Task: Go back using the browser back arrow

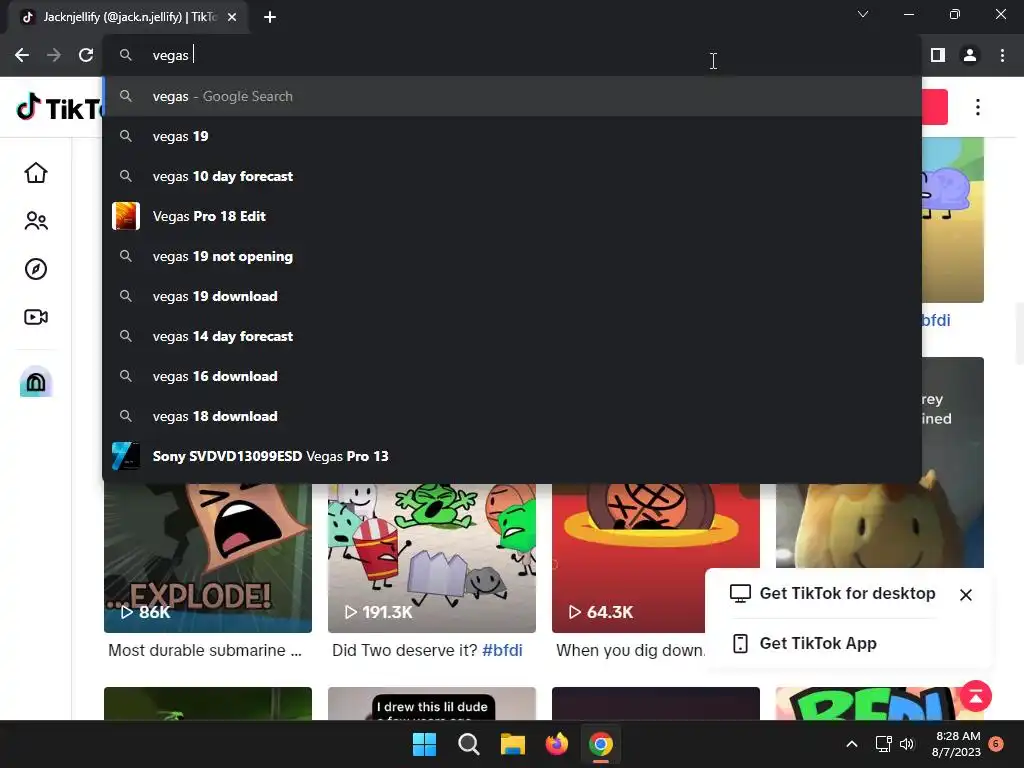Action: pos(22,56)
